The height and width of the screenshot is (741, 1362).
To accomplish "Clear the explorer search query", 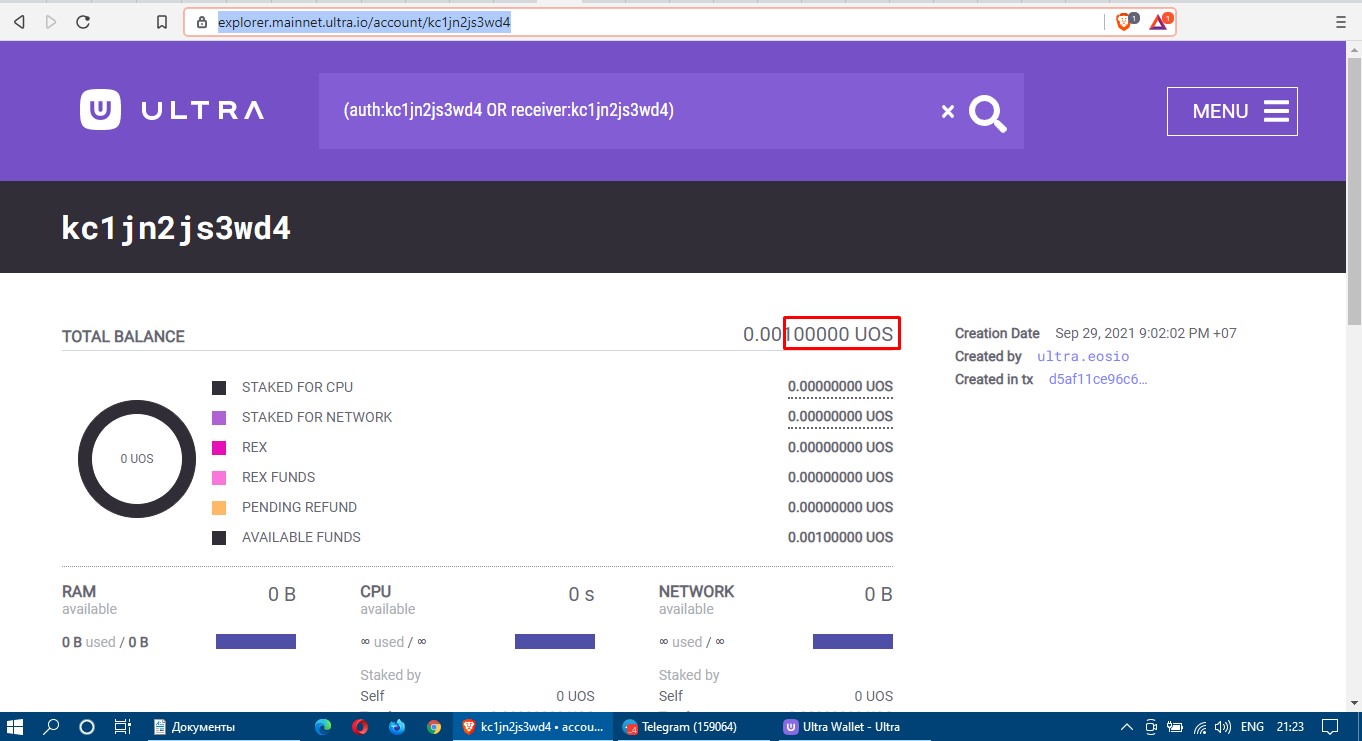I will [x=948, y=111].
